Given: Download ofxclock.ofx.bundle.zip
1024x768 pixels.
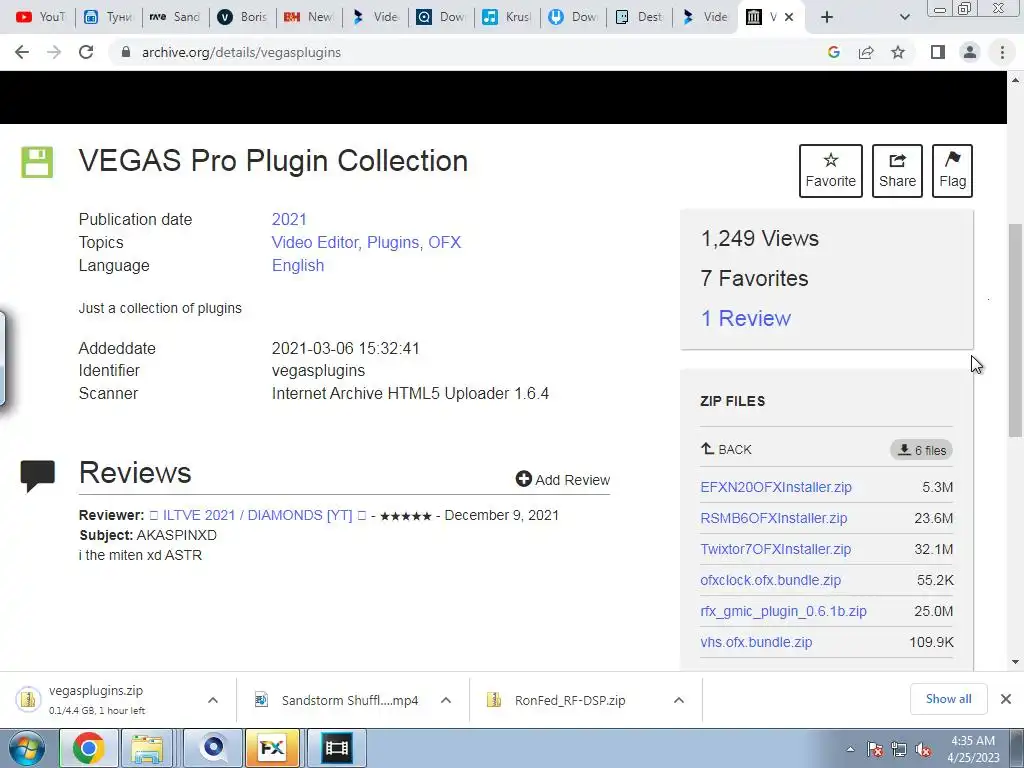Looking at the screenshot, I should 771,580.
